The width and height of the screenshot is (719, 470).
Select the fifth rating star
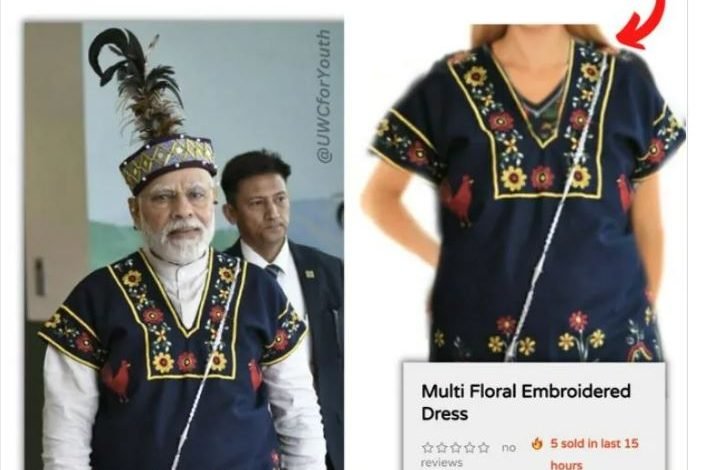483,447
